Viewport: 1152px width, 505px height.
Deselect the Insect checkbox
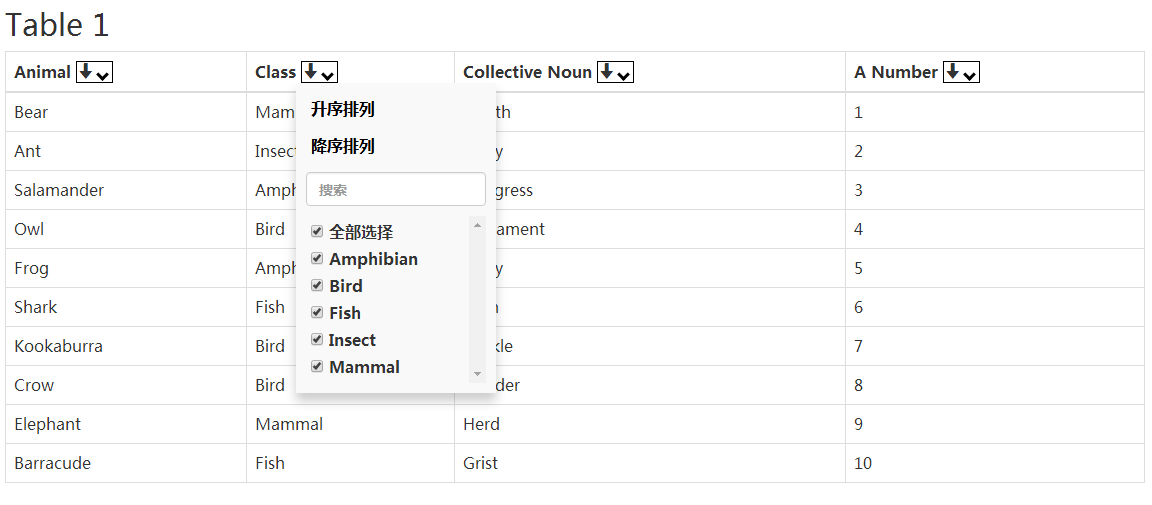[x=317, y=340]
